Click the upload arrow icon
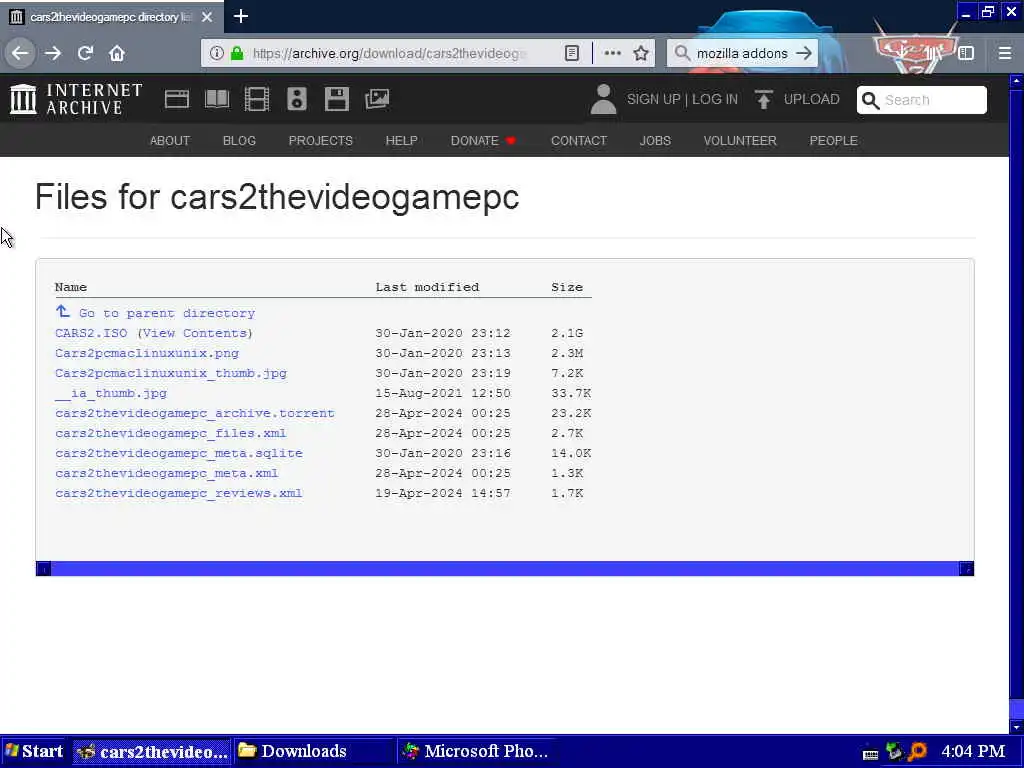1024x768 pixels. click(763, 99)
